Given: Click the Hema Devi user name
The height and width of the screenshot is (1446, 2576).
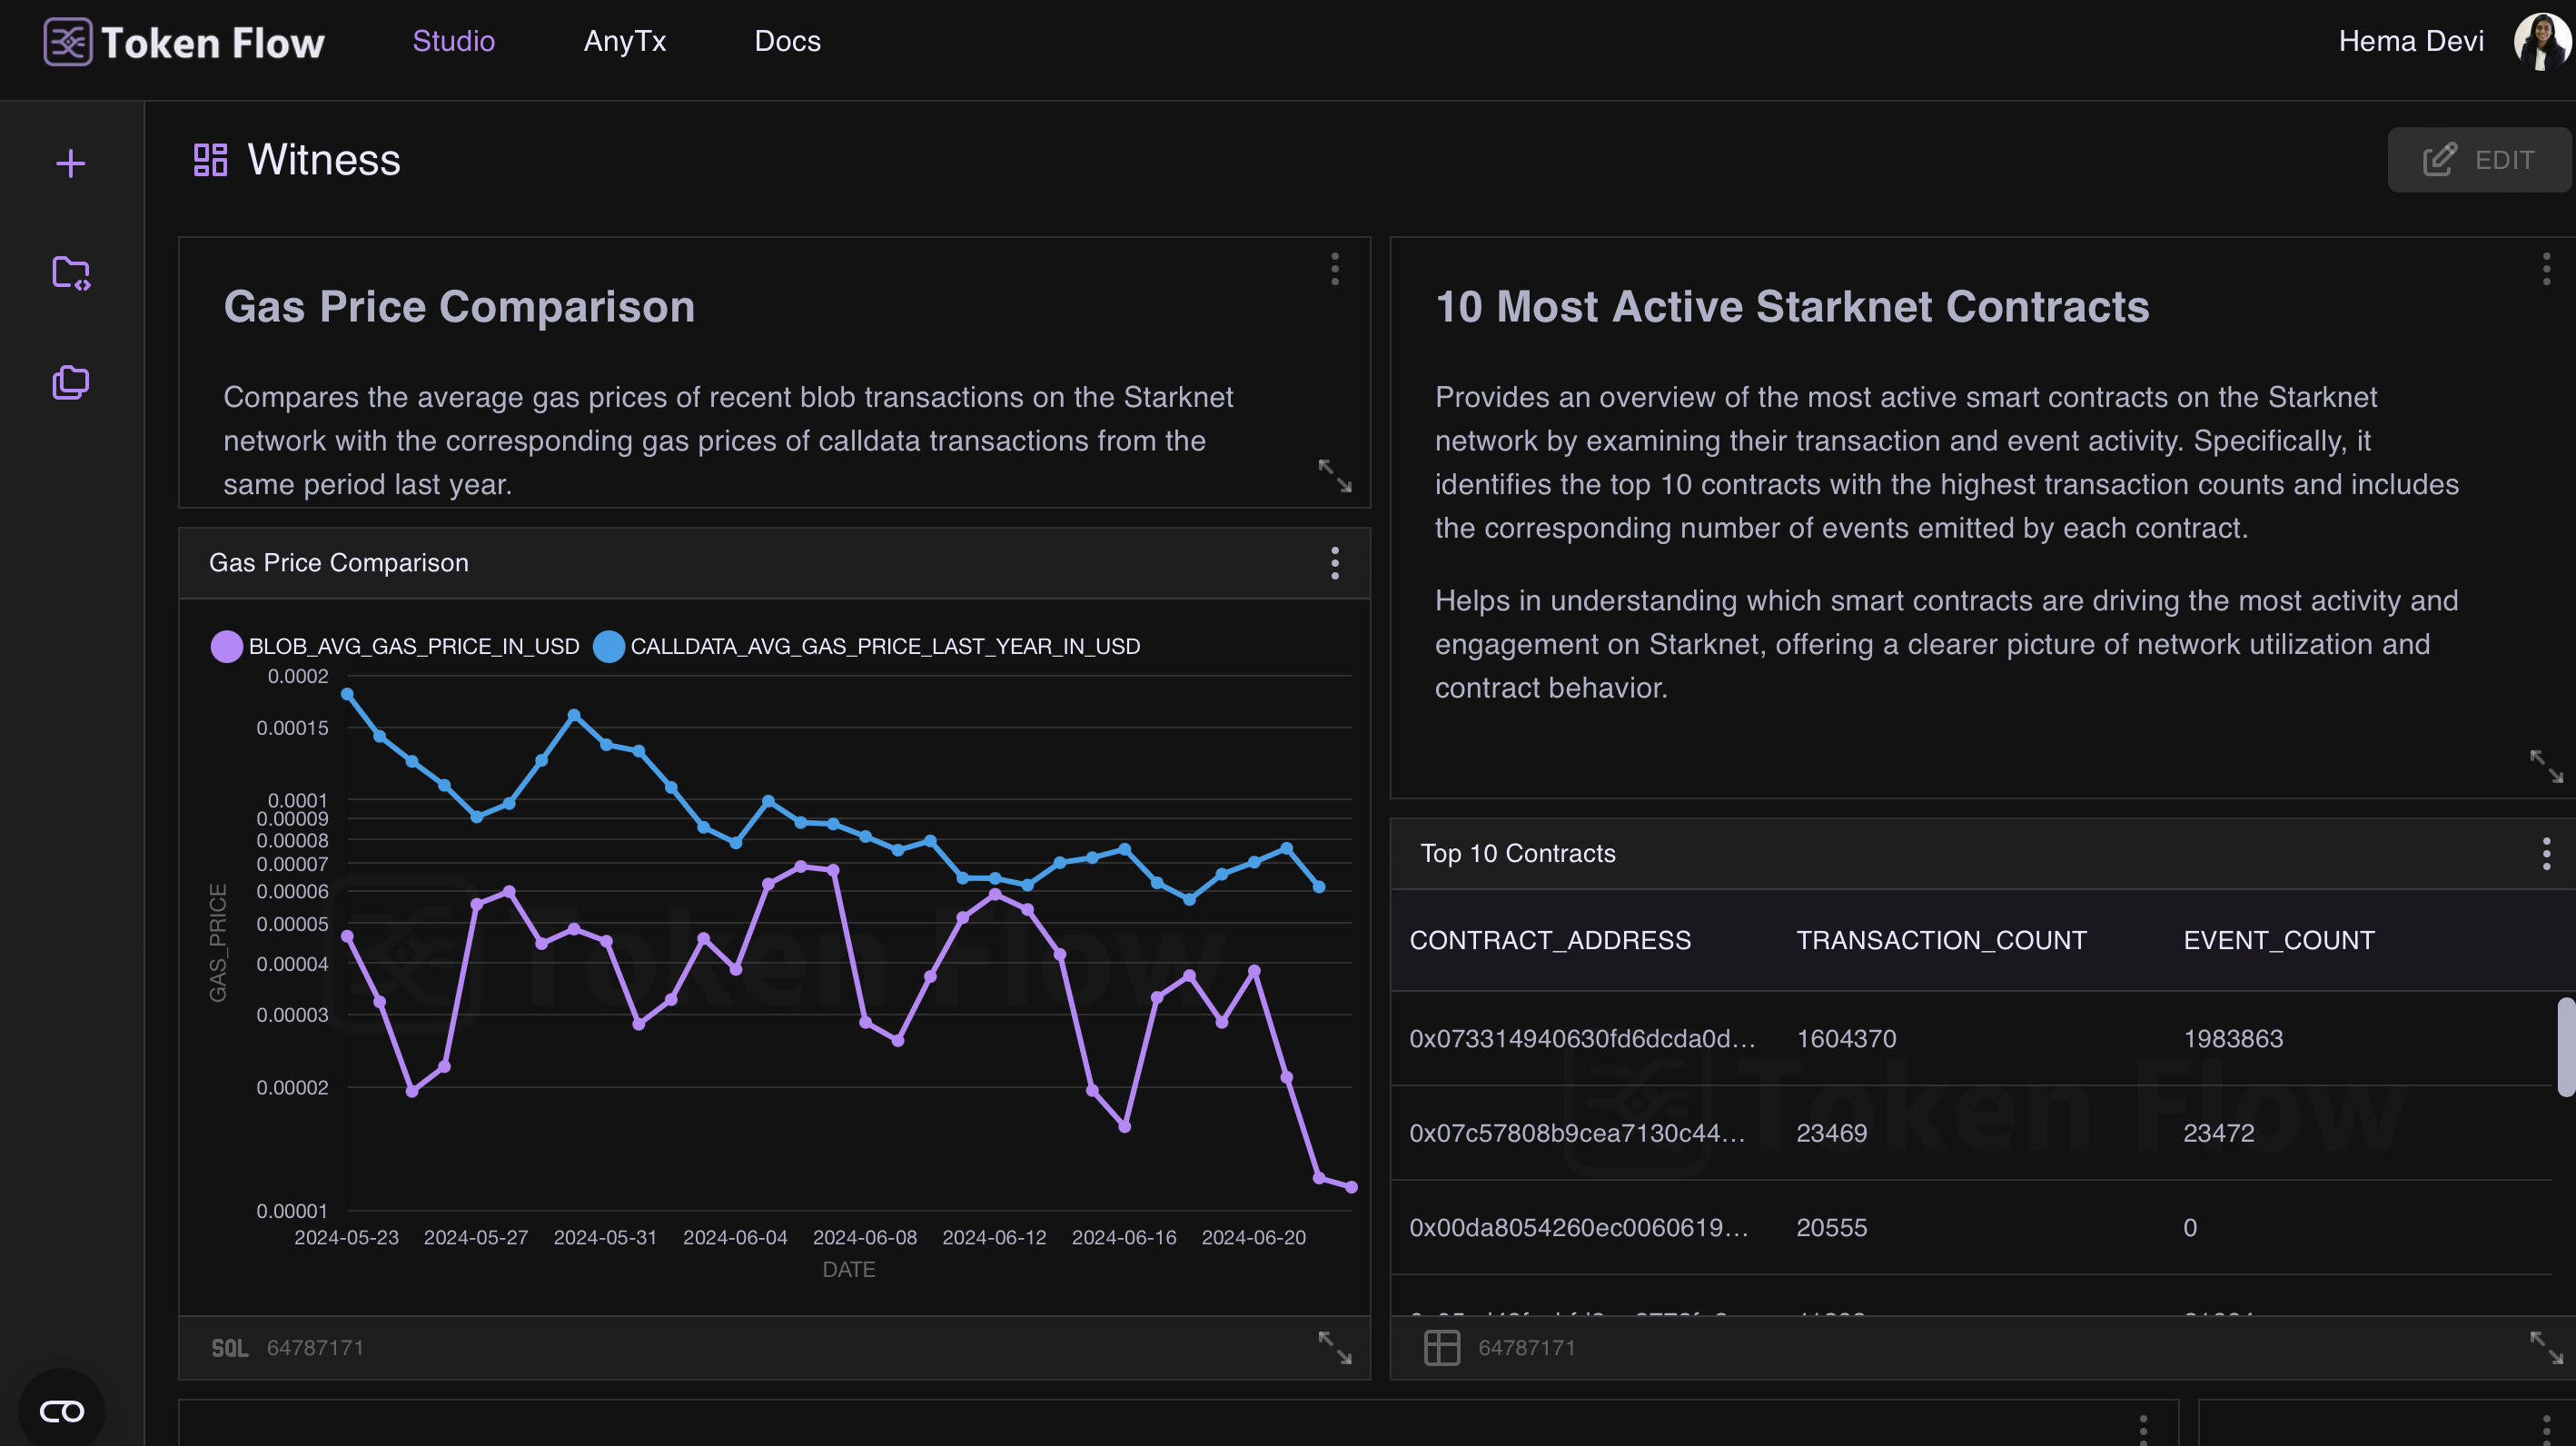Looking at the screenshot, I should [2411, 41].
